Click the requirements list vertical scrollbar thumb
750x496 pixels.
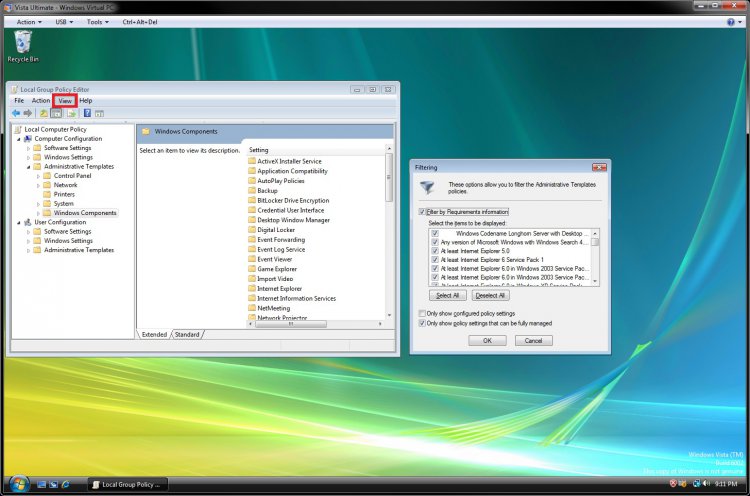[595, 242]
